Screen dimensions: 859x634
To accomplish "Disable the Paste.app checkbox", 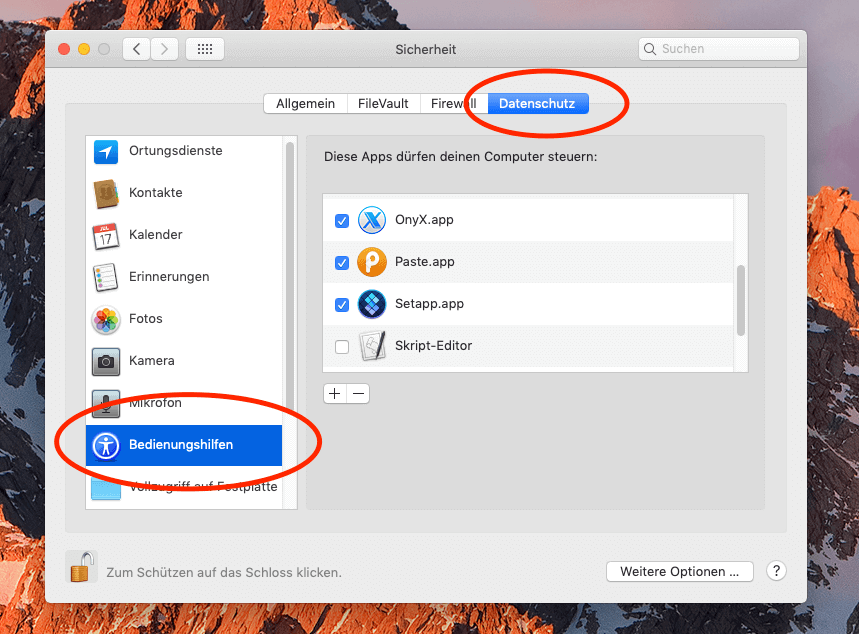I will pyautogui.click(x=342, y=263).
